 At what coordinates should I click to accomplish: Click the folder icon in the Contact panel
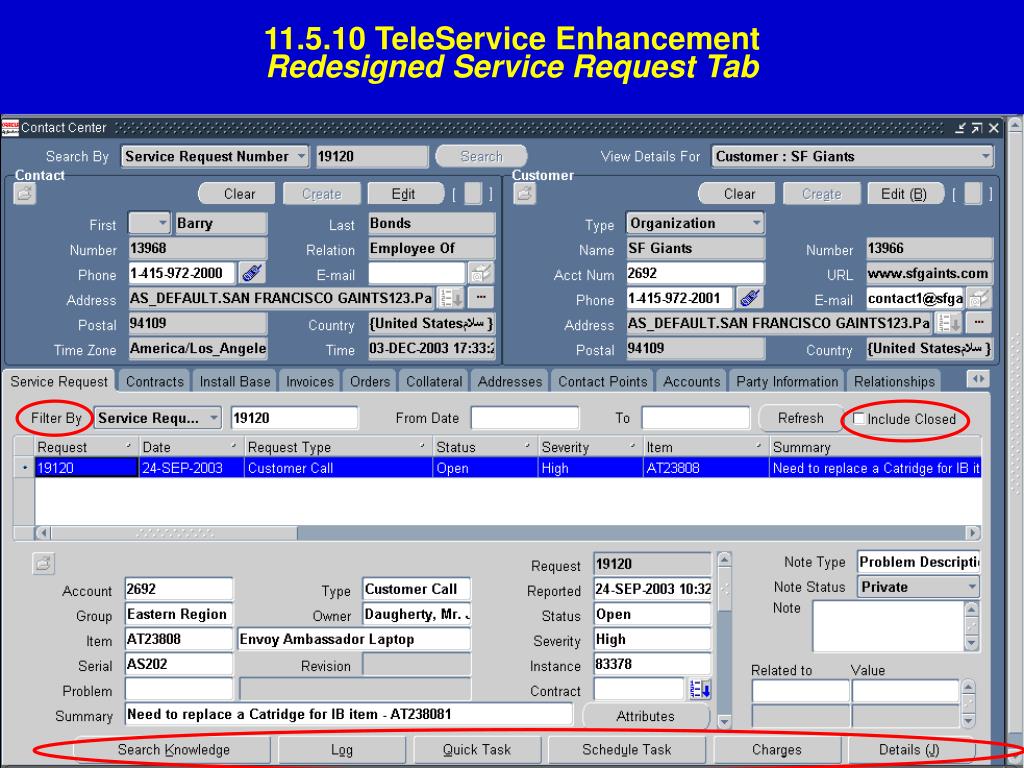click(x=23, y=194)
